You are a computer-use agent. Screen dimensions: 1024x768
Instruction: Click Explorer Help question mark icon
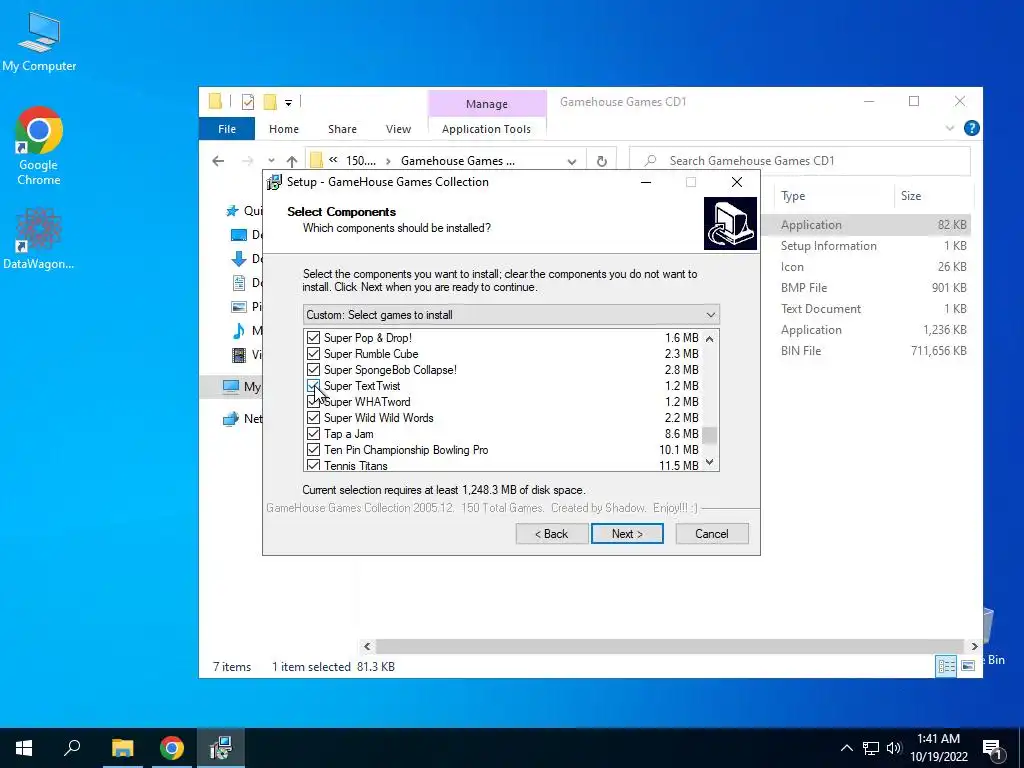[x=972, y=128]
